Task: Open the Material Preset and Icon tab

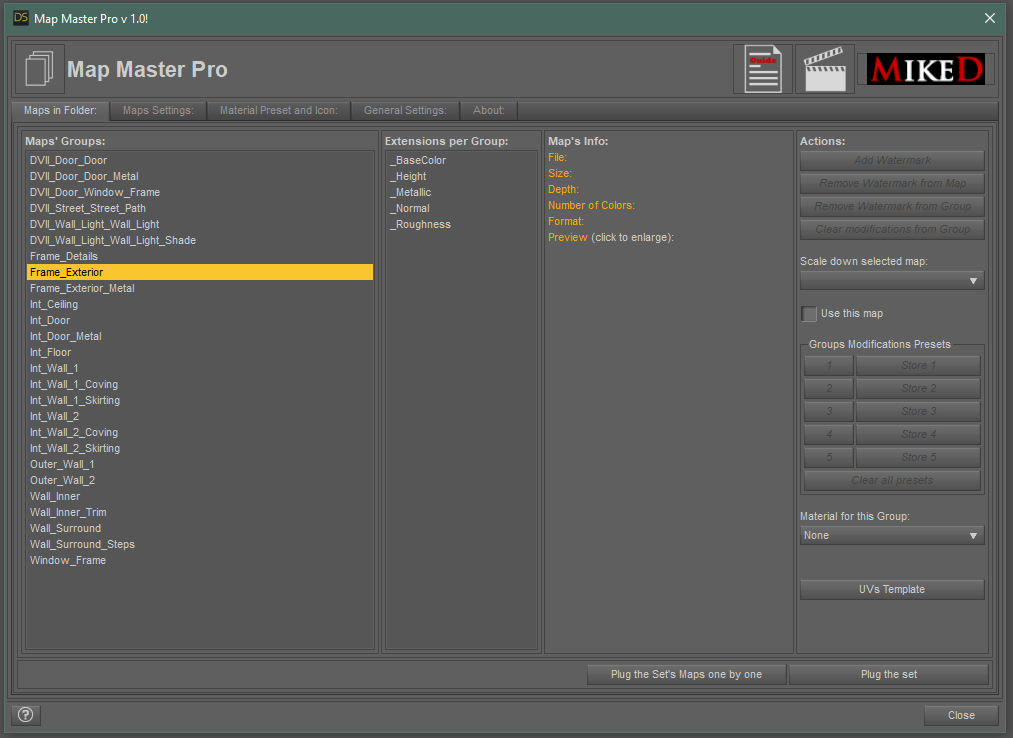Action: point(278,111)
